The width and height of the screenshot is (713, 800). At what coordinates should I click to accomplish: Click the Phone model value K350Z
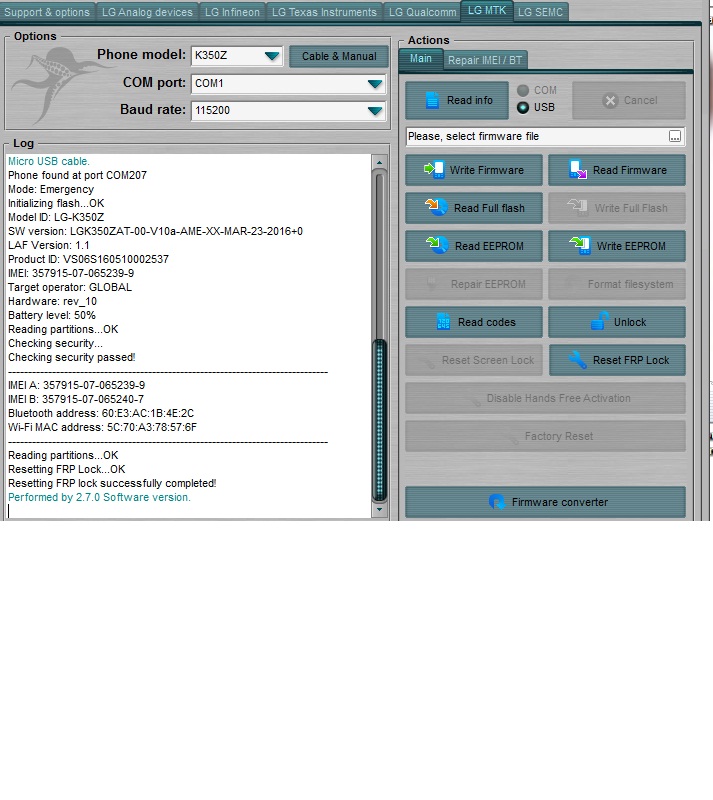coord(211,55)
